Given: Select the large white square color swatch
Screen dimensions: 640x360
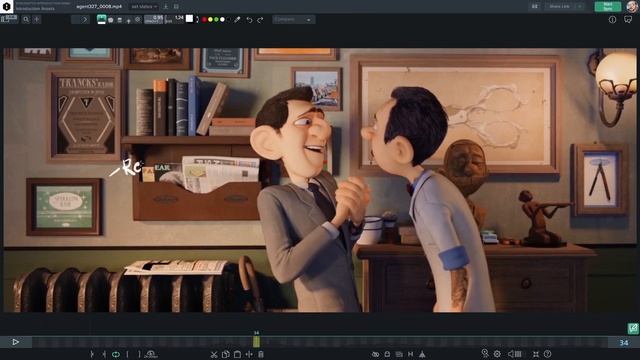Looking at the screenshot, I should (189, 19).
